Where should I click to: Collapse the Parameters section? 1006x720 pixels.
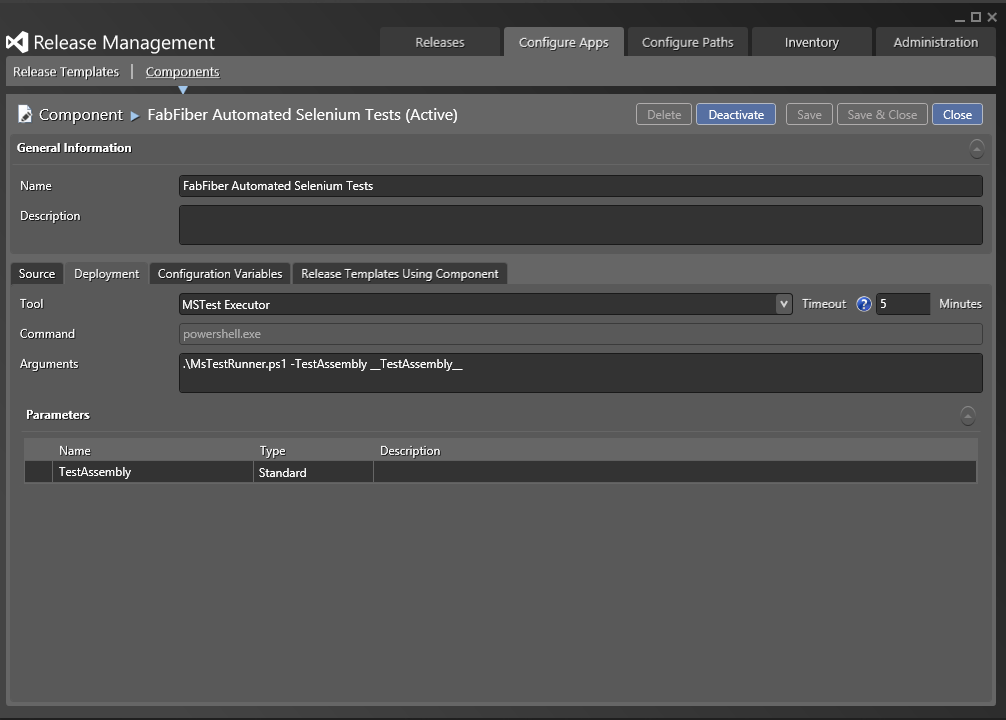coord(968,416)
